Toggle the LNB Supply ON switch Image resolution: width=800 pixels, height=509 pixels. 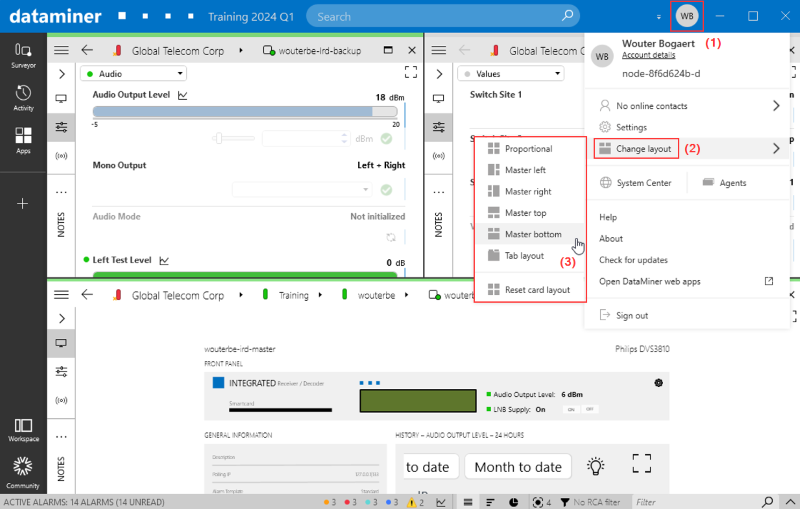(572, 409)
